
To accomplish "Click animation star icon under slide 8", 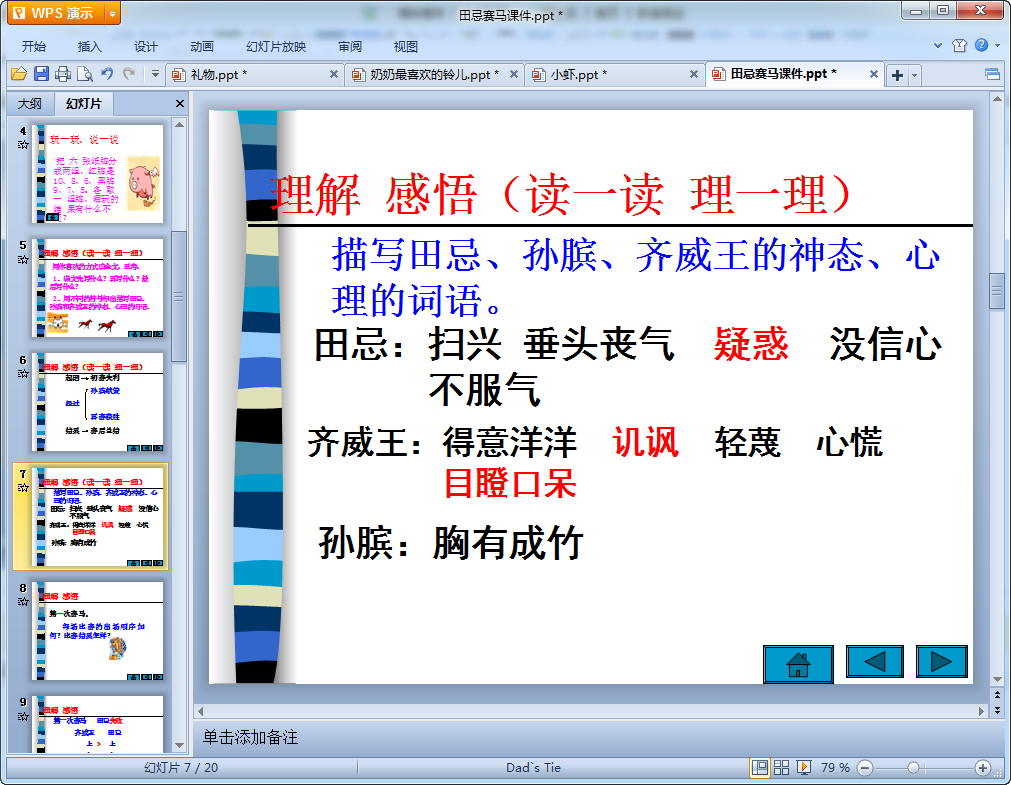I will 23,602.
